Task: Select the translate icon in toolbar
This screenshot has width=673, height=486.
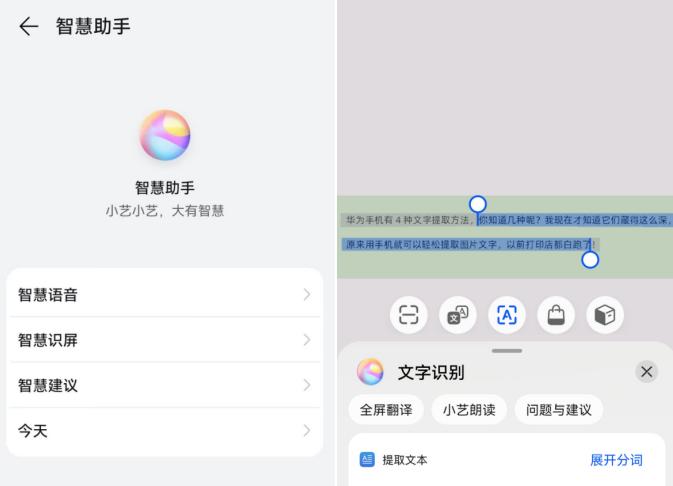Action: (458, 315)
